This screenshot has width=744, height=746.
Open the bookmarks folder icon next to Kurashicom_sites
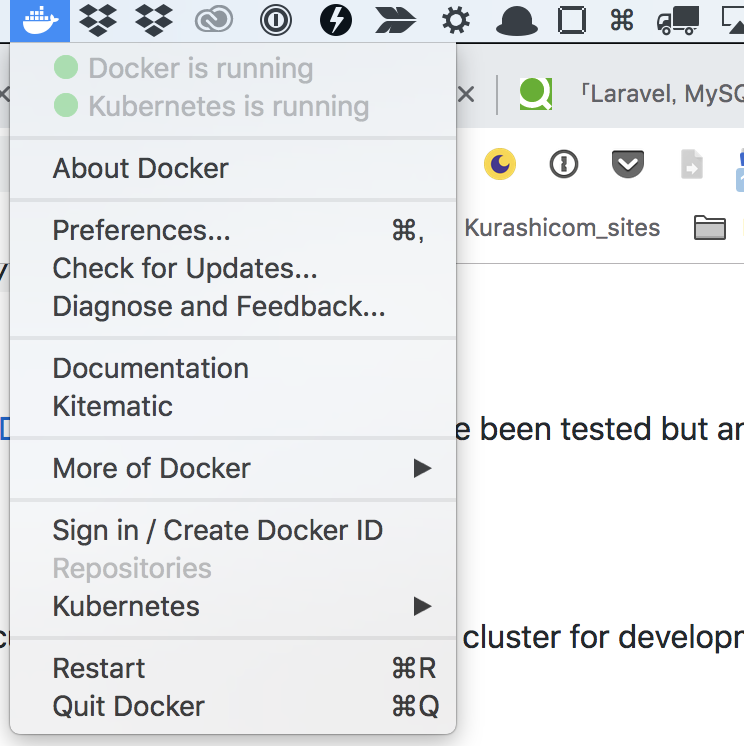(x=710, y=227)
